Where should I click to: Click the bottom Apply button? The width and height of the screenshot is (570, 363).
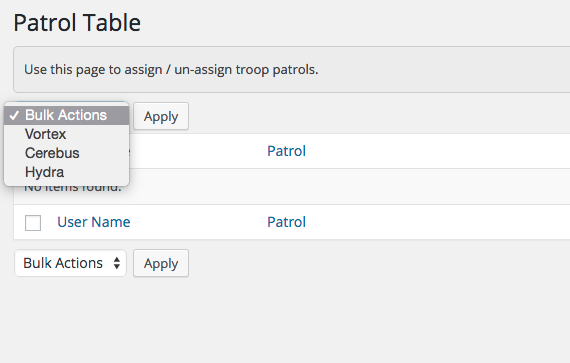[161, 263]
